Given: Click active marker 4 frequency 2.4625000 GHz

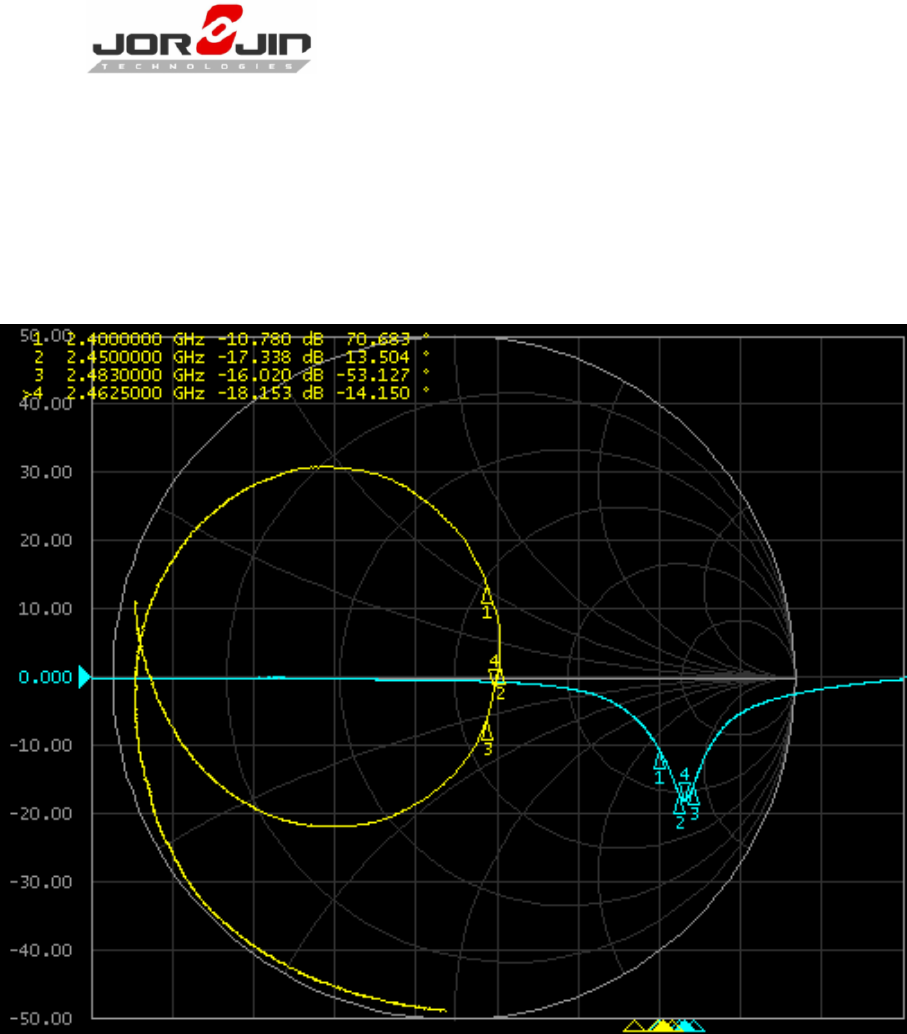Looking at the screenshot, I should click(135, 393).
